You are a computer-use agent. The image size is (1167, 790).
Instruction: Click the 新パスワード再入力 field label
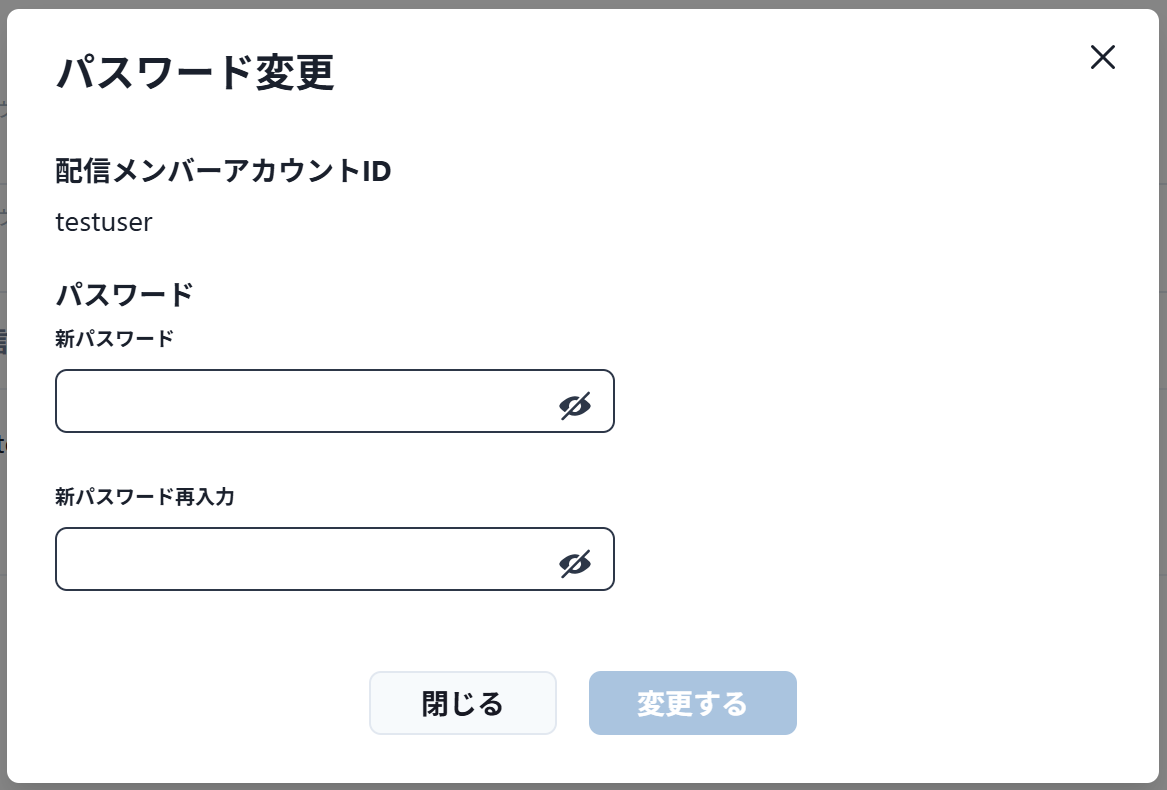click(x=144, y=496)
